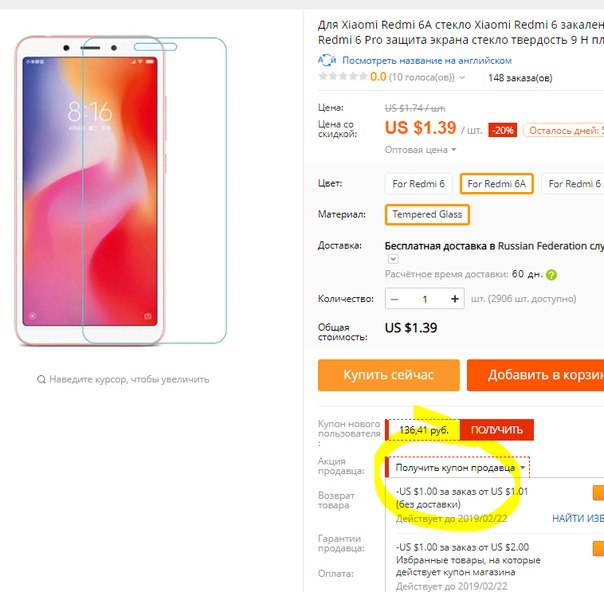Click the Купить сейчас button
The image size is (604, 592).
pyautogui.click(x=389, y=375)
